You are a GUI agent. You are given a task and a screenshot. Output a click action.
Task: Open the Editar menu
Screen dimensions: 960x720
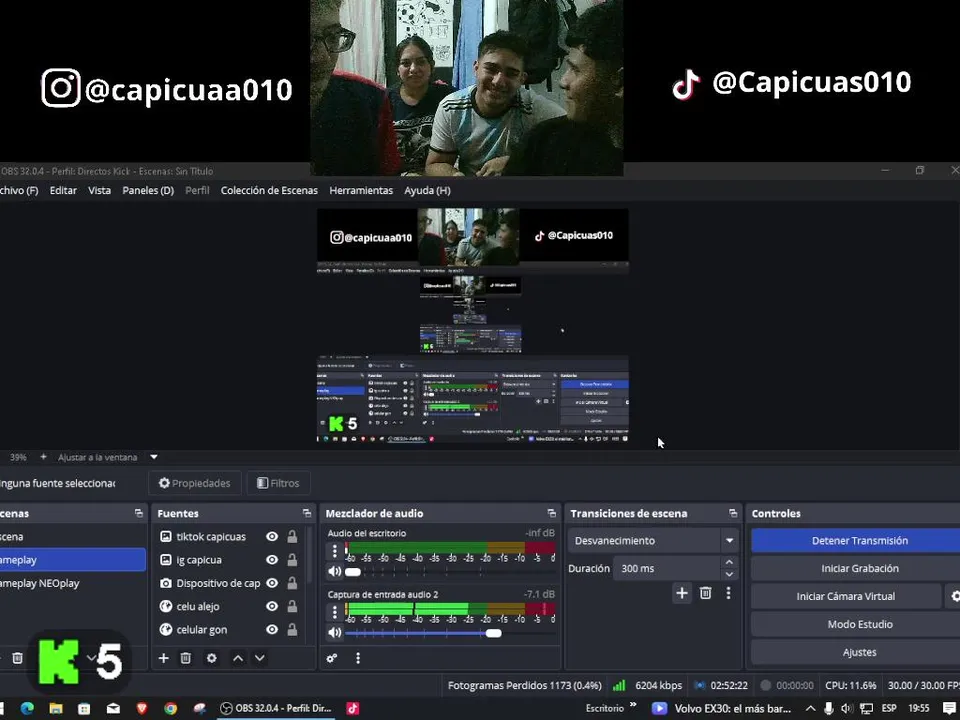pos(63,190)
